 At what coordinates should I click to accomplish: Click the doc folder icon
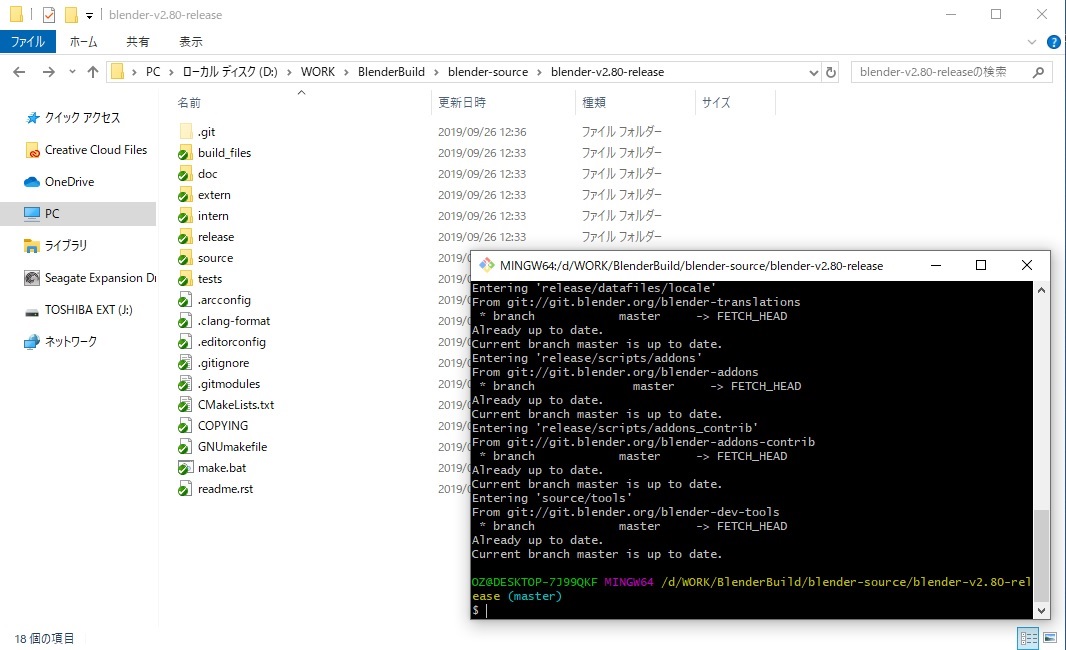185,174
